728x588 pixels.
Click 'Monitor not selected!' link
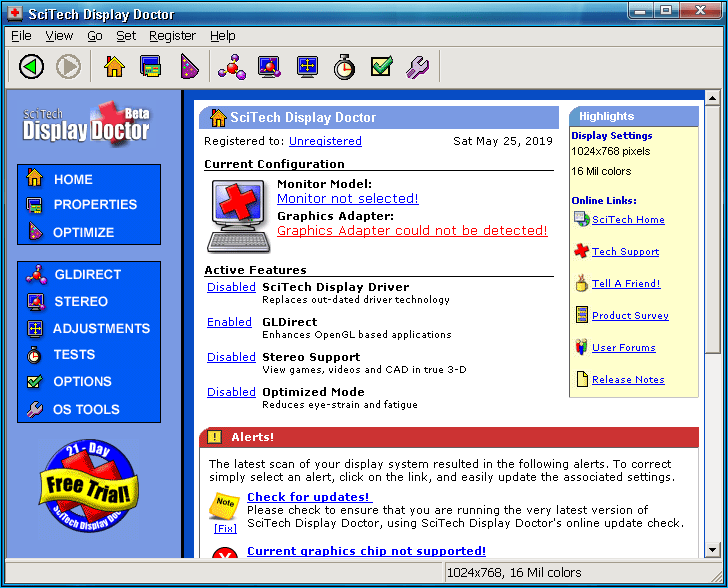point(348,199)
